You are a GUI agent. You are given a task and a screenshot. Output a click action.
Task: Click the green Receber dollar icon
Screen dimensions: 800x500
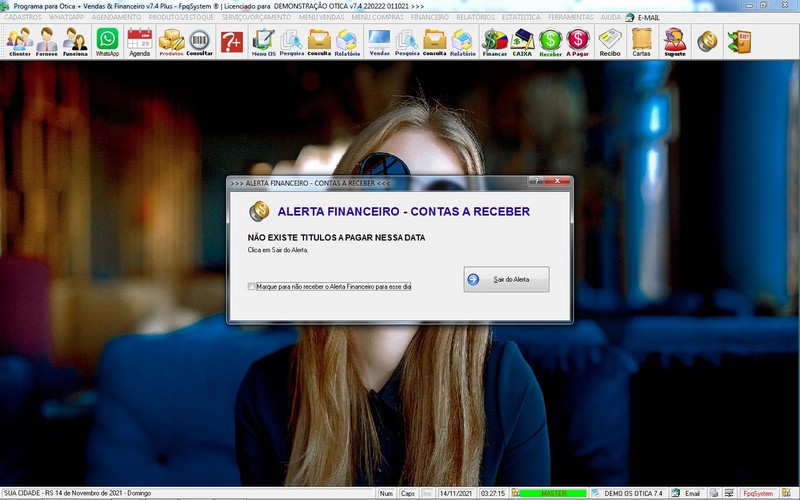click(x=551, y=42)
